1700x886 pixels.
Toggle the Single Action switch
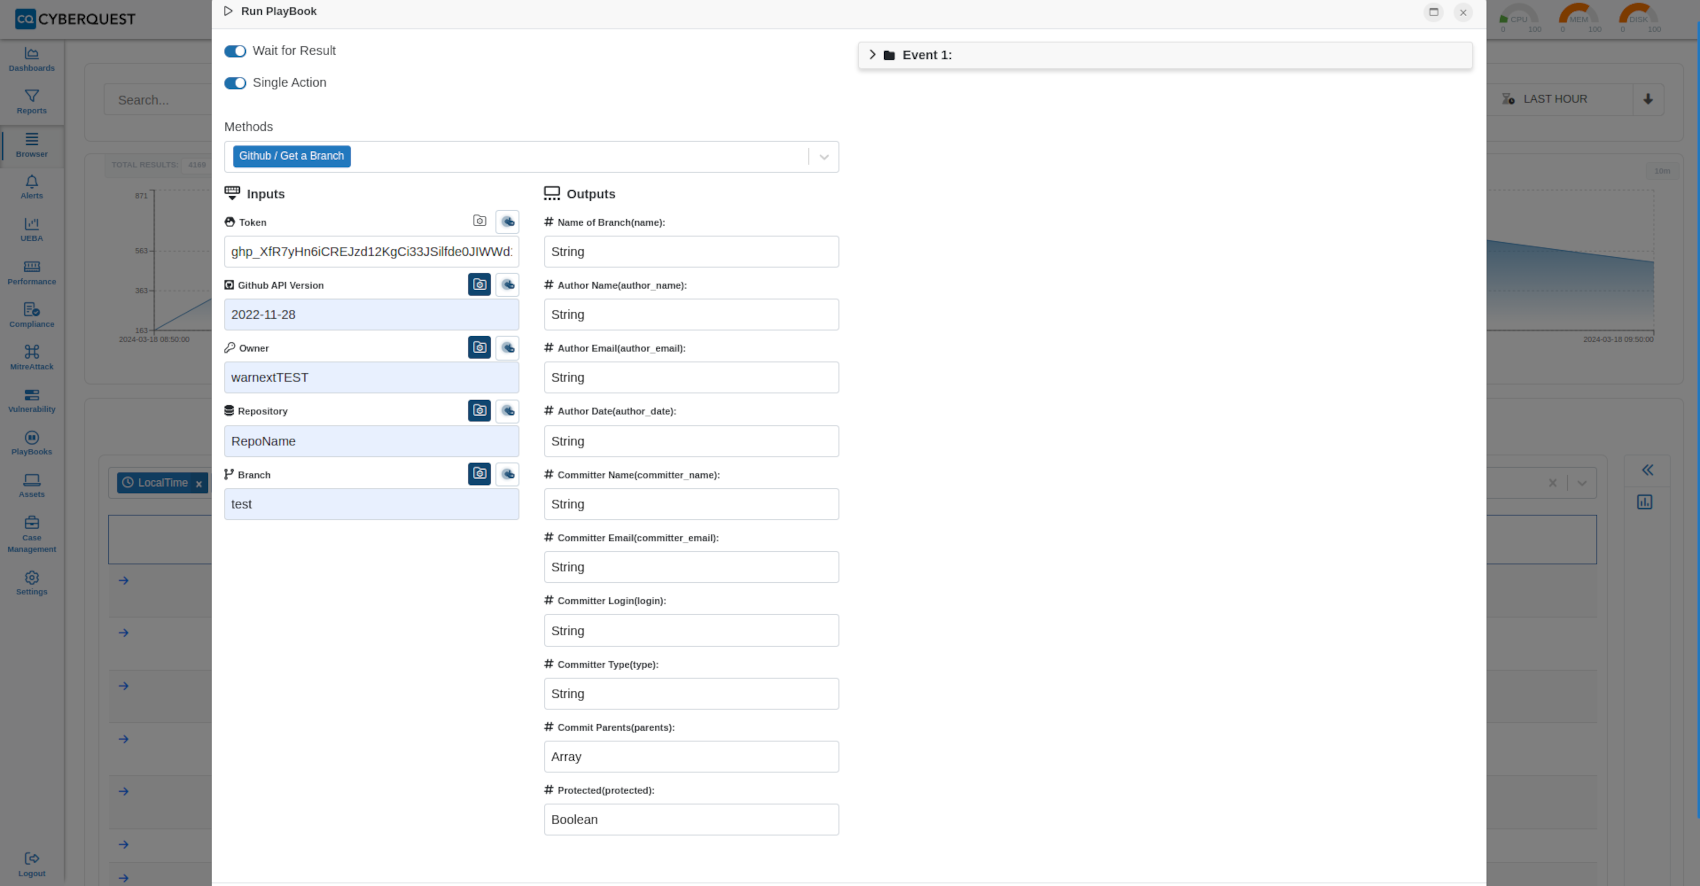tap(235, 83)
